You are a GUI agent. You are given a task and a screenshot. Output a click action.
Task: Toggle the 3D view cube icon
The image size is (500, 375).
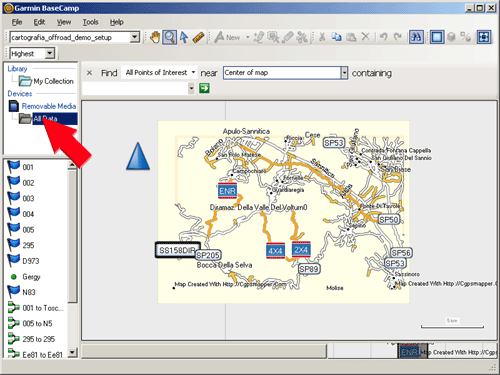pyautogui.click(x=451, y=37)
